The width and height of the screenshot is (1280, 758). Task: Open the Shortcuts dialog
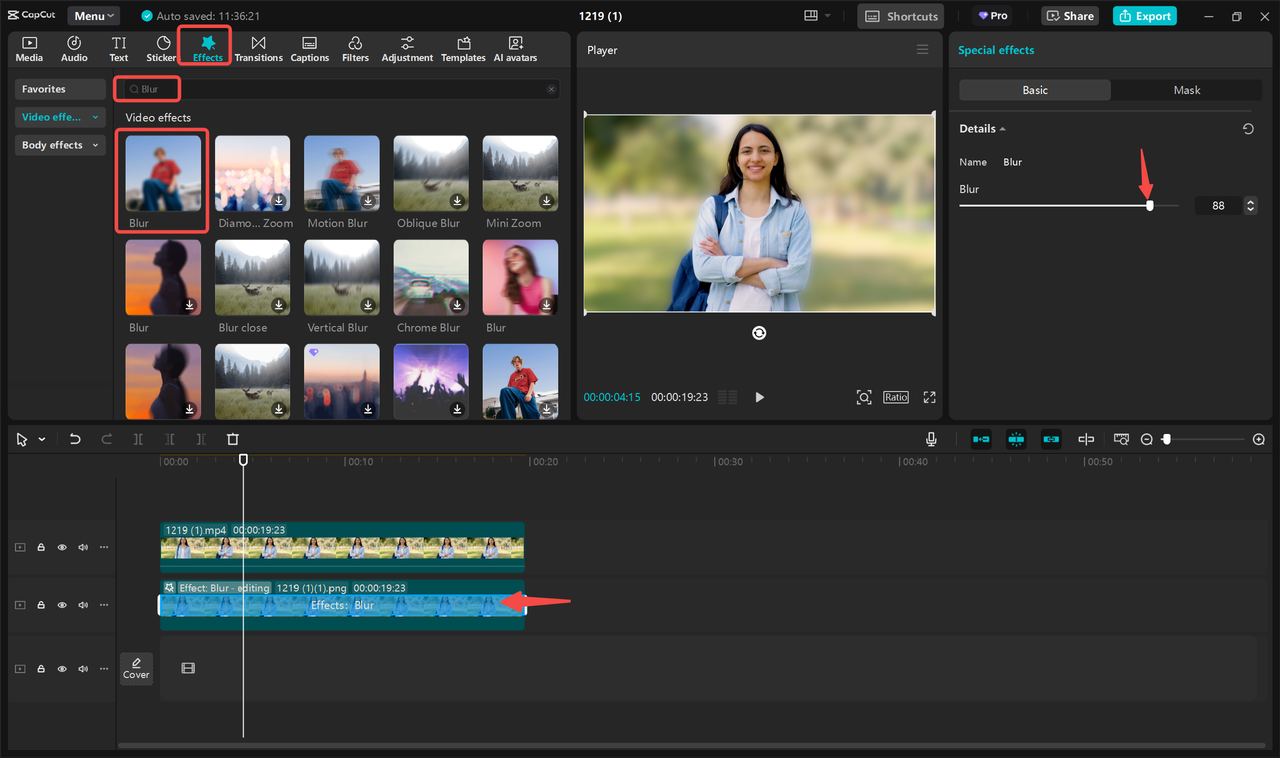[x=899, y=15]
